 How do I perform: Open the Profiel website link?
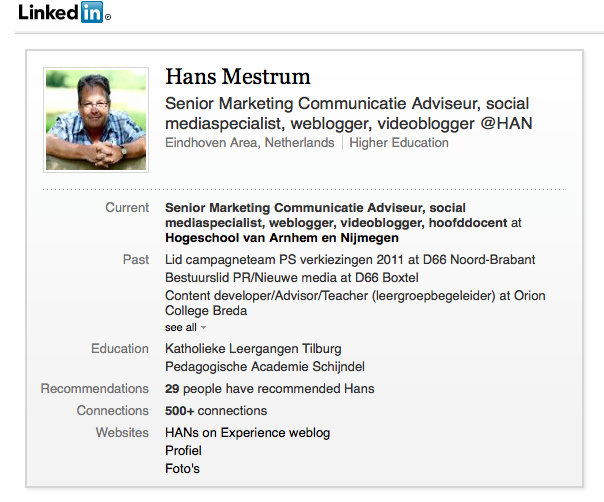[183, 451]
